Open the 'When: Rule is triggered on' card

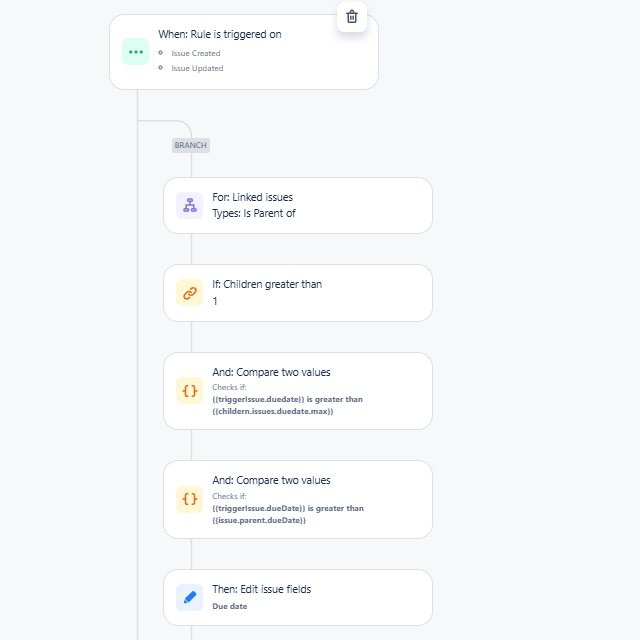(244, 52)
